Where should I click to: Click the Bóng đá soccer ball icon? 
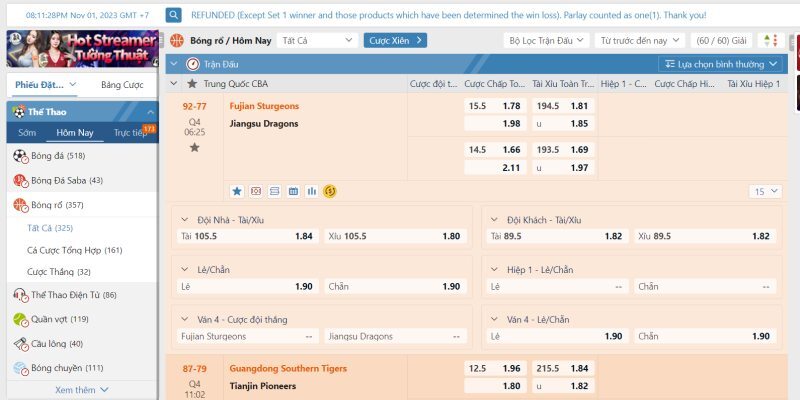[20, 156]
